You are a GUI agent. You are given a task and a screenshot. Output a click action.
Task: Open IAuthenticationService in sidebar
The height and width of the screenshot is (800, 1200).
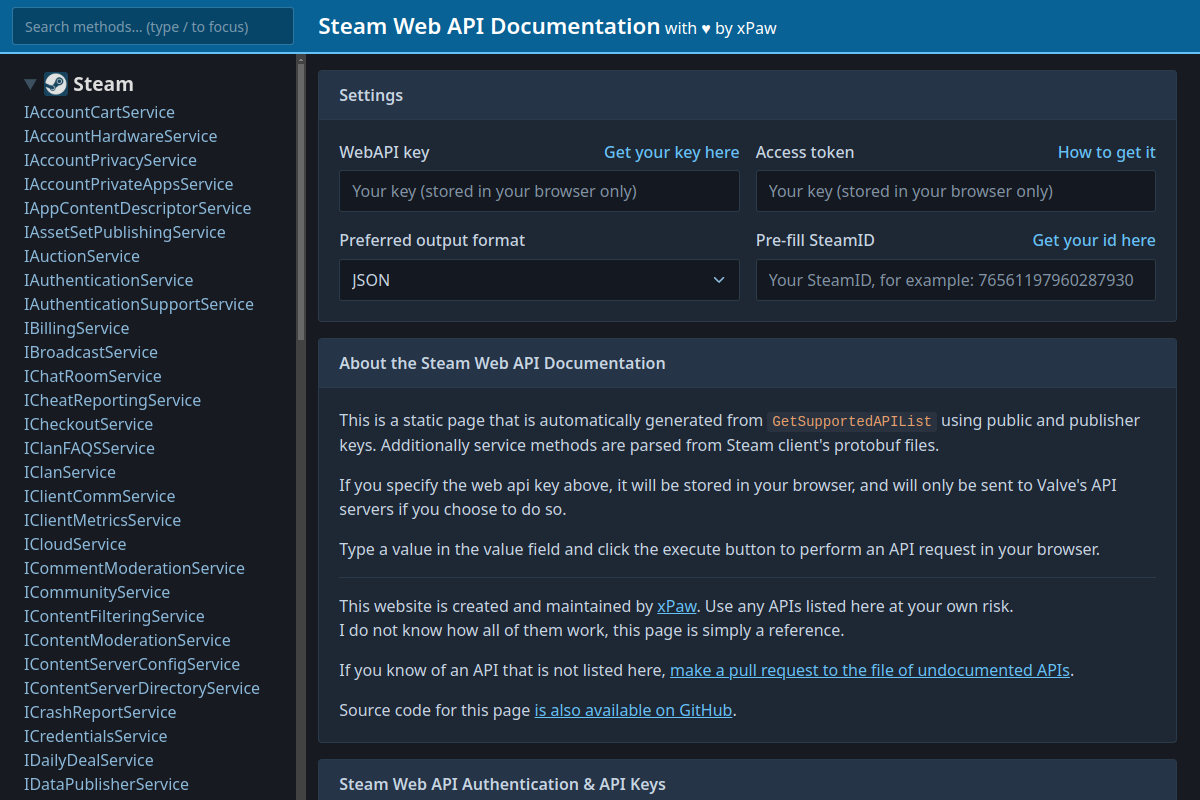click(108, 280)
